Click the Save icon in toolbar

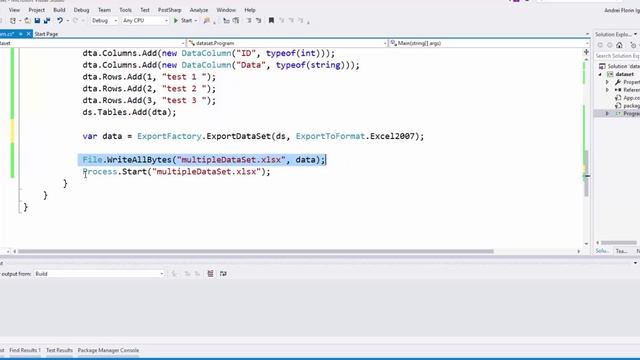37,20
